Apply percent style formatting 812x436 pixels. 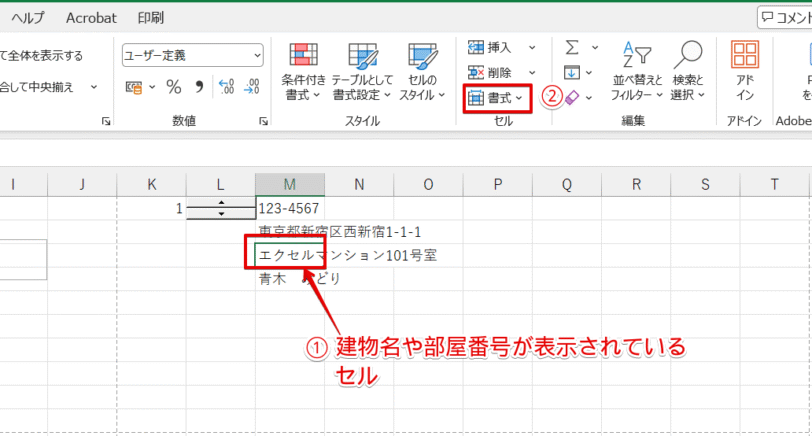coord(174,87)
